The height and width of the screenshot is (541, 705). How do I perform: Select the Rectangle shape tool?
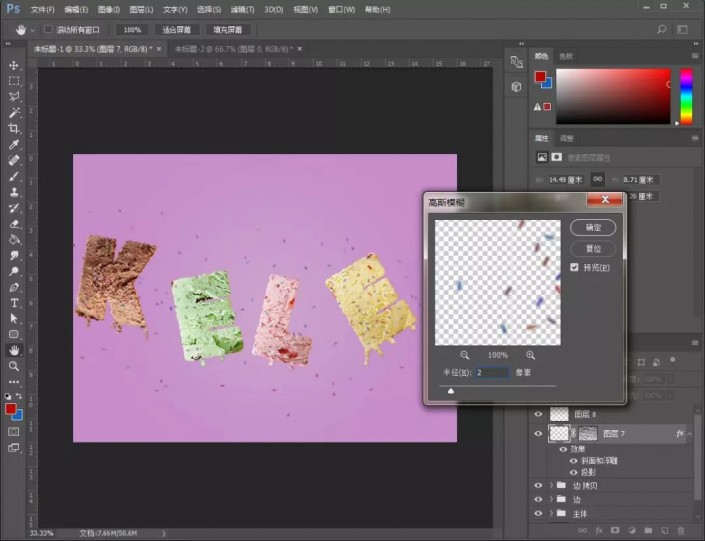[x=14, y=334]
